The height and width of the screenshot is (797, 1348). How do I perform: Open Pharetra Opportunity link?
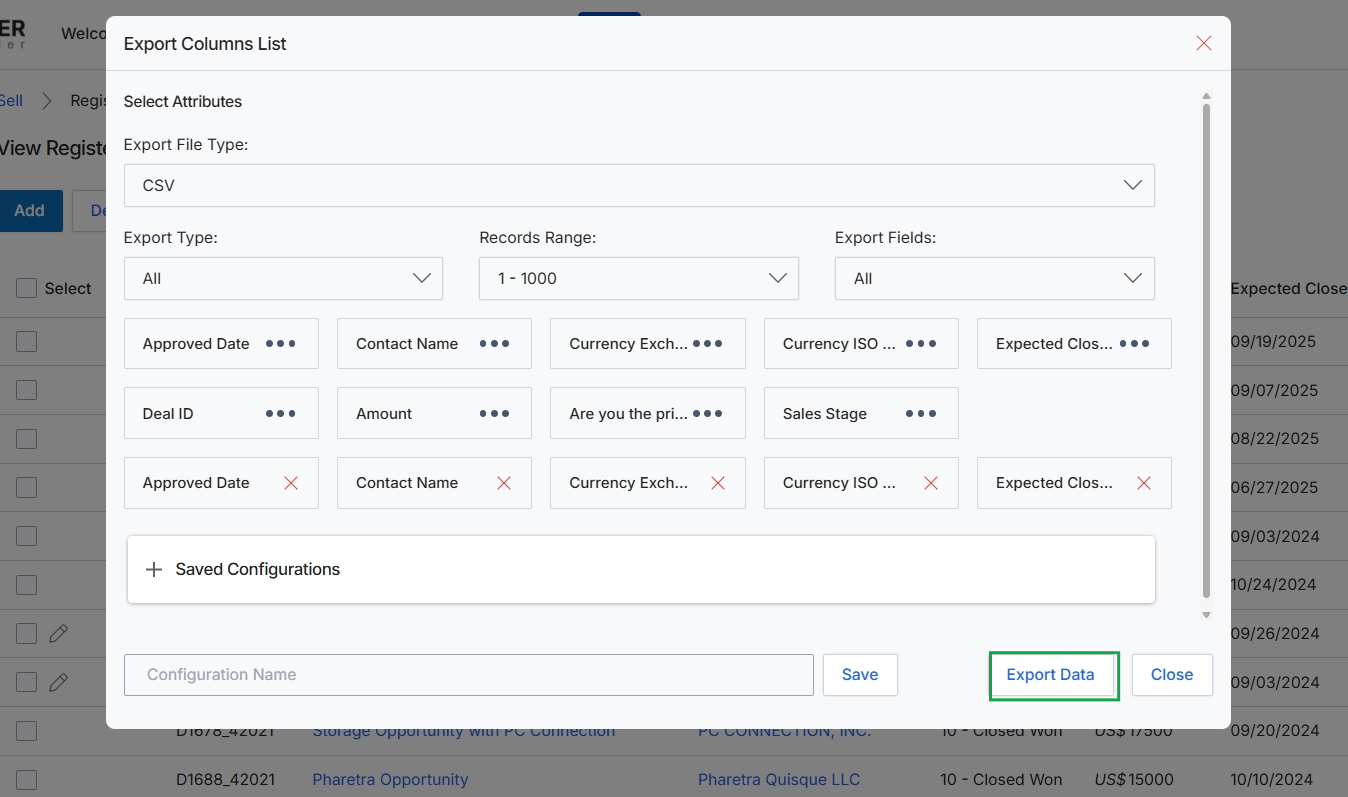390,779
